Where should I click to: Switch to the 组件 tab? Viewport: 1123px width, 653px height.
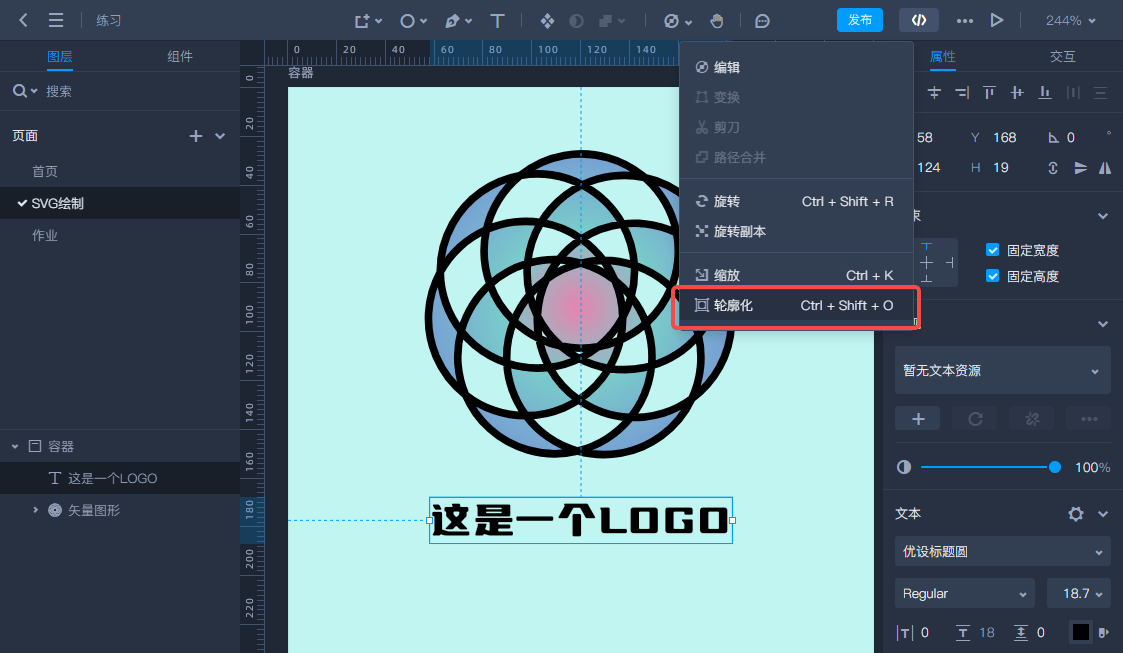point(179,57)
